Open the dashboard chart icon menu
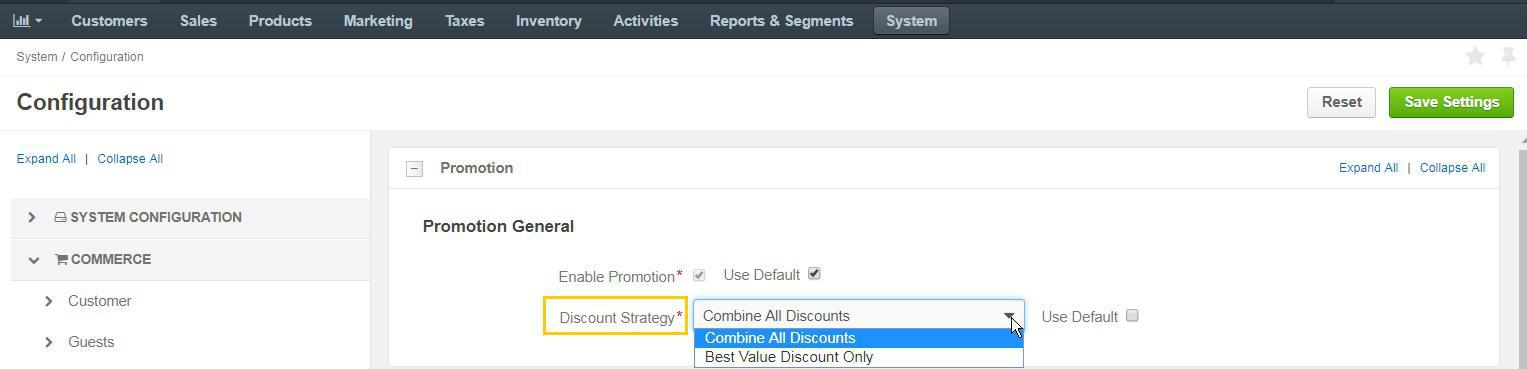This screenshot has height=369, width=1527. (x=27, y=20)
